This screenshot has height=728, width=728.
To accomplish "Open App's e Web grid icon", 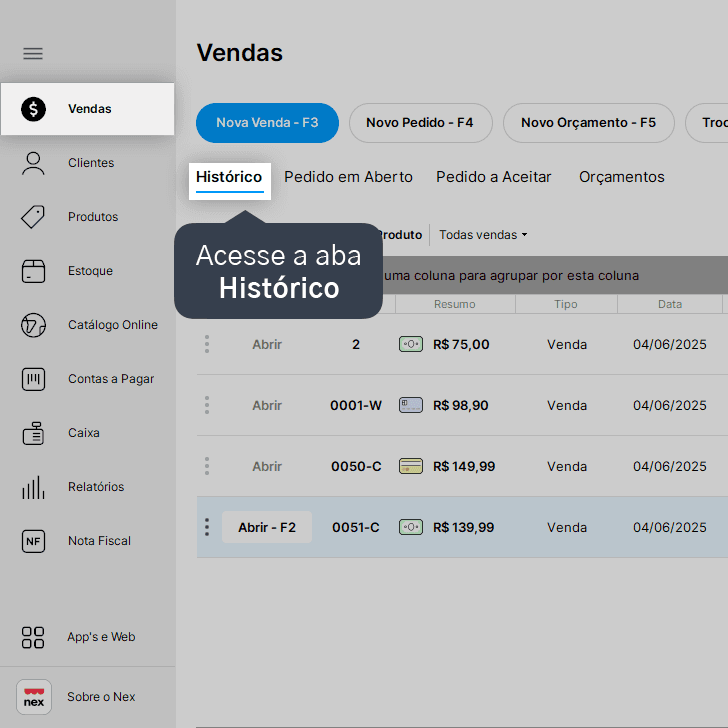I will pyautogui.click(x=33, y=637).
